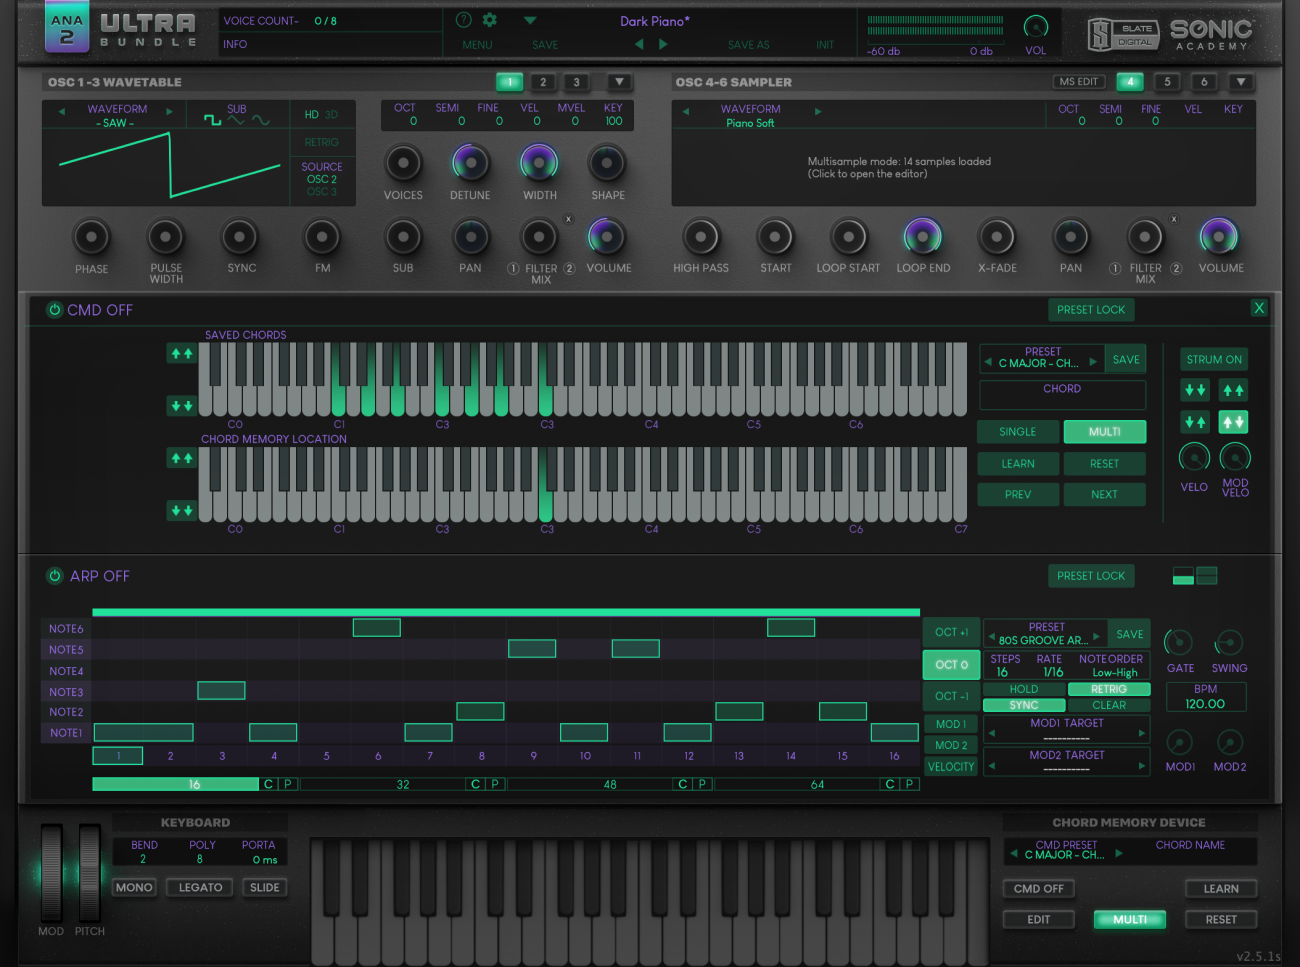Viewport: 1300px width, 967px height.
Task: Toggle SLIDE keyboard mode
Action: click(265, 887)
